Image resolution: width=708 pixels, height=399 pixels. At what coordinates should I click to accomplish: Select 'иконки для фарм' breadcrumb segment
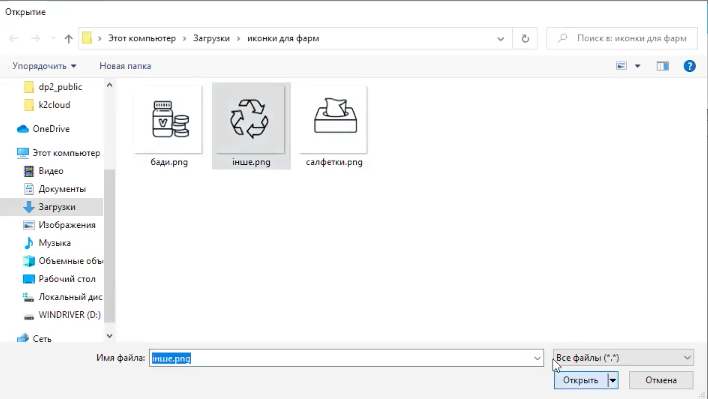pos(283,38)
